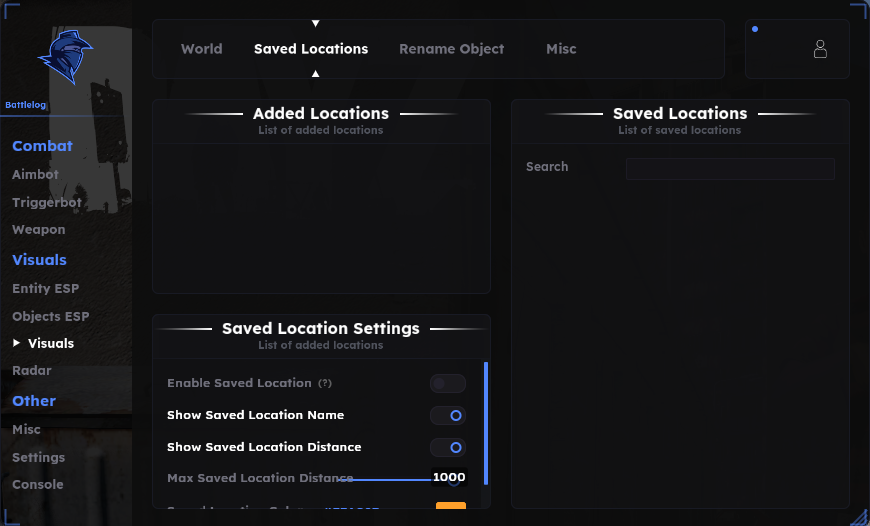Click the Battlelog masked hat logo
Viewport: 870px width, 526px height.
(65, 57)
